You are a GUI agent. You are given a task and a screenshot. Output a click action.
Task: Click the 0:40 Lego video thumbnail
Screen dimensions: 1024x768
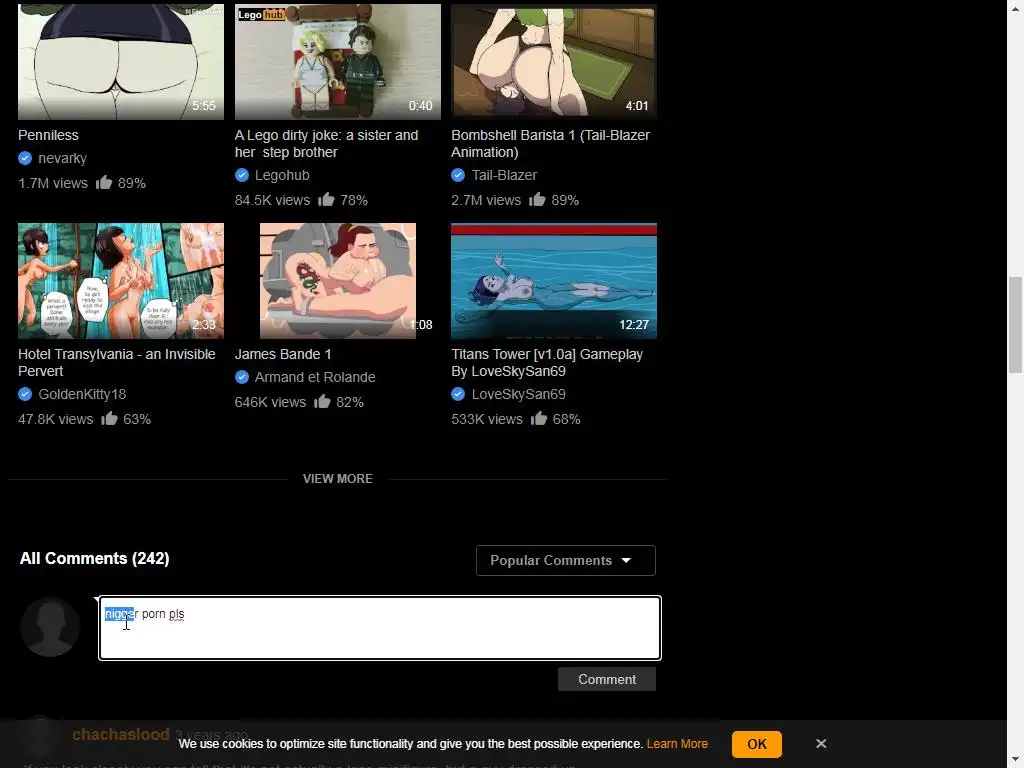tap(338, 62)
